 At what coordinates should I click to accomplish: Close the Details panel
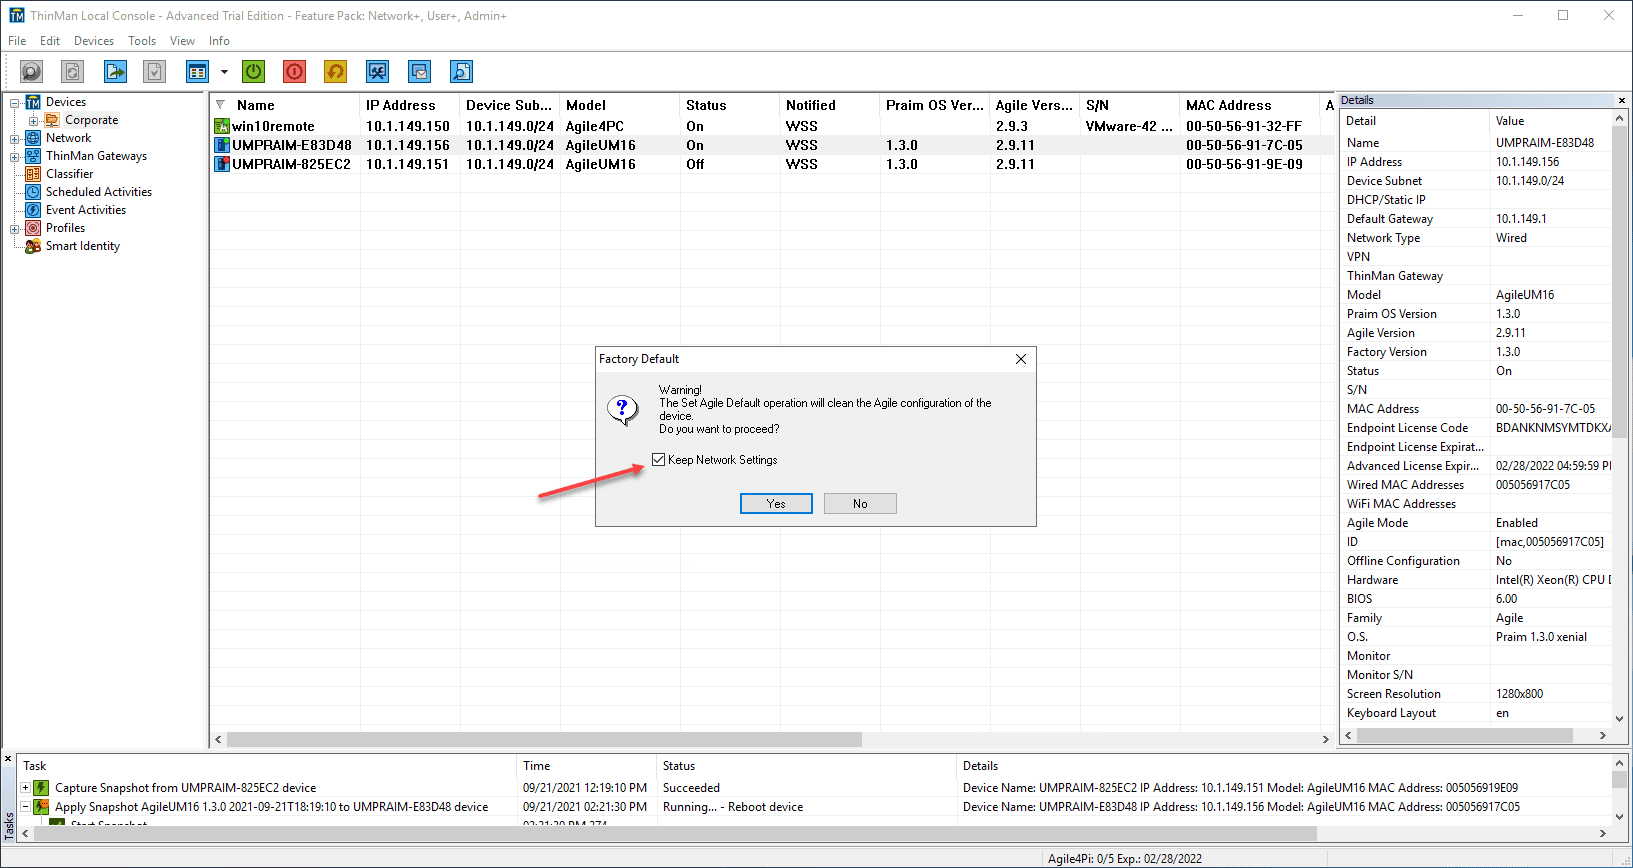pyautogui.click(x=1621, y=101)
